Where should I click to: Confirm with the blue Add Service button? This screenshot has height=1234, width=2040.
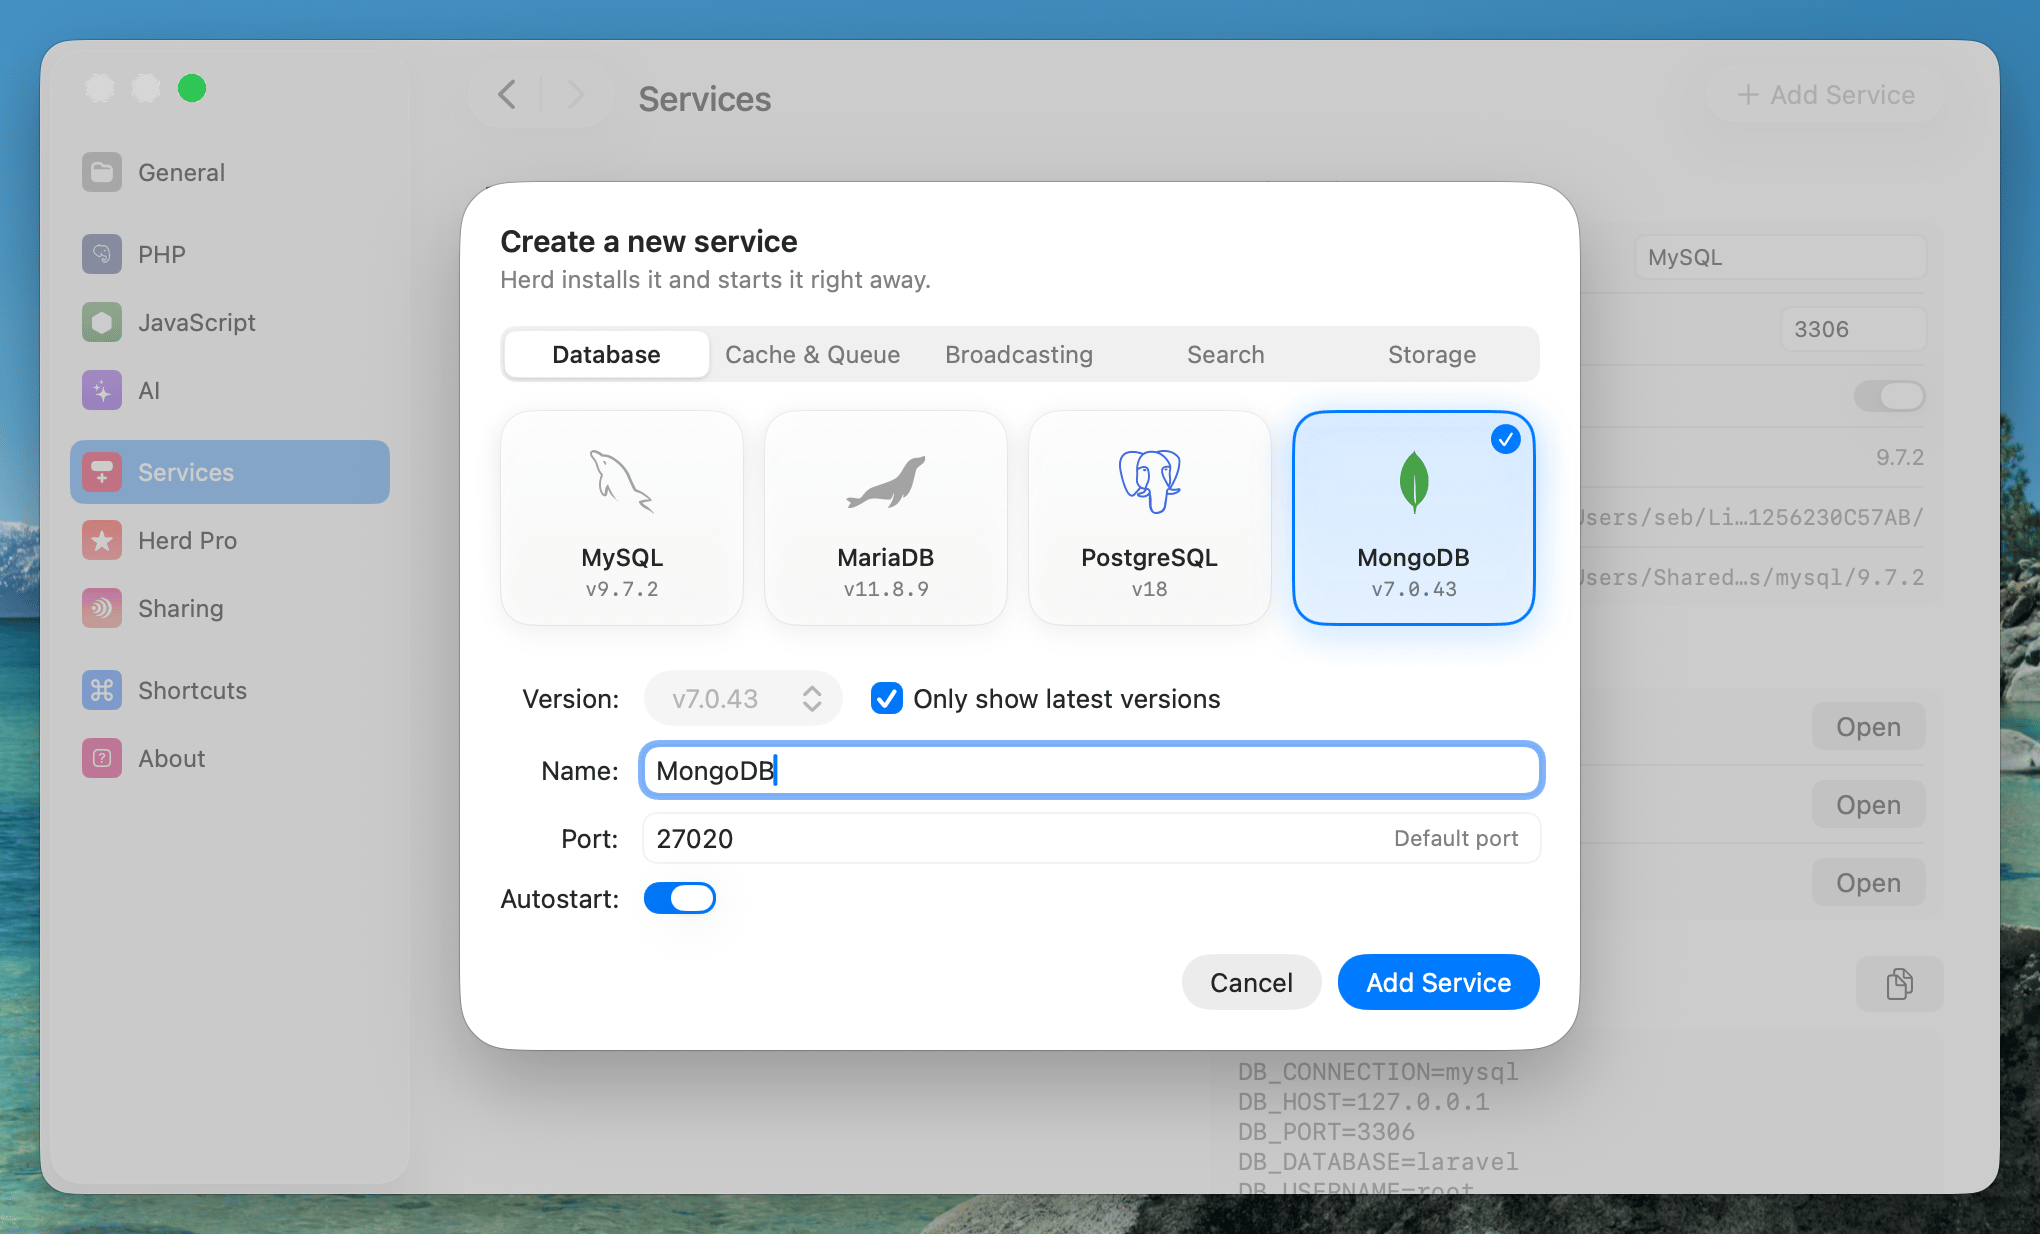tap(1439, 982)
